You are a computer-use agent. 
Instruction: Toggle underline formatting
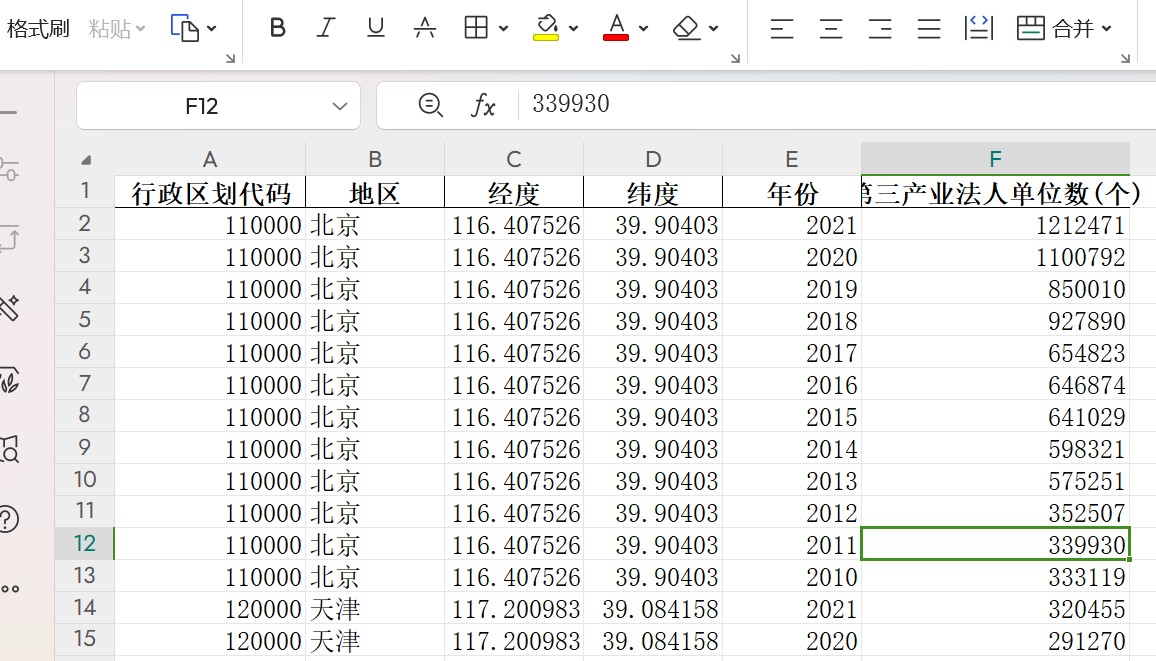[376, 28]
